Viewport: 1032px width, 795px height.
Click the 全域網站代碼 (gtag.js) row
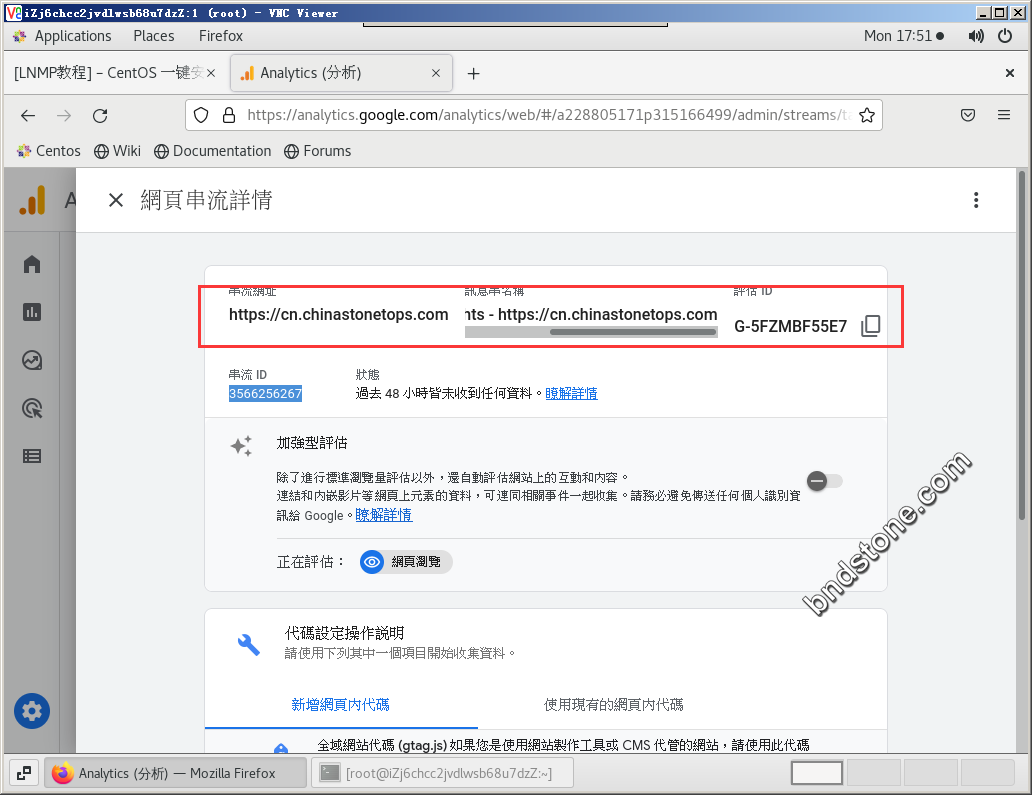(x=546, y=744)
